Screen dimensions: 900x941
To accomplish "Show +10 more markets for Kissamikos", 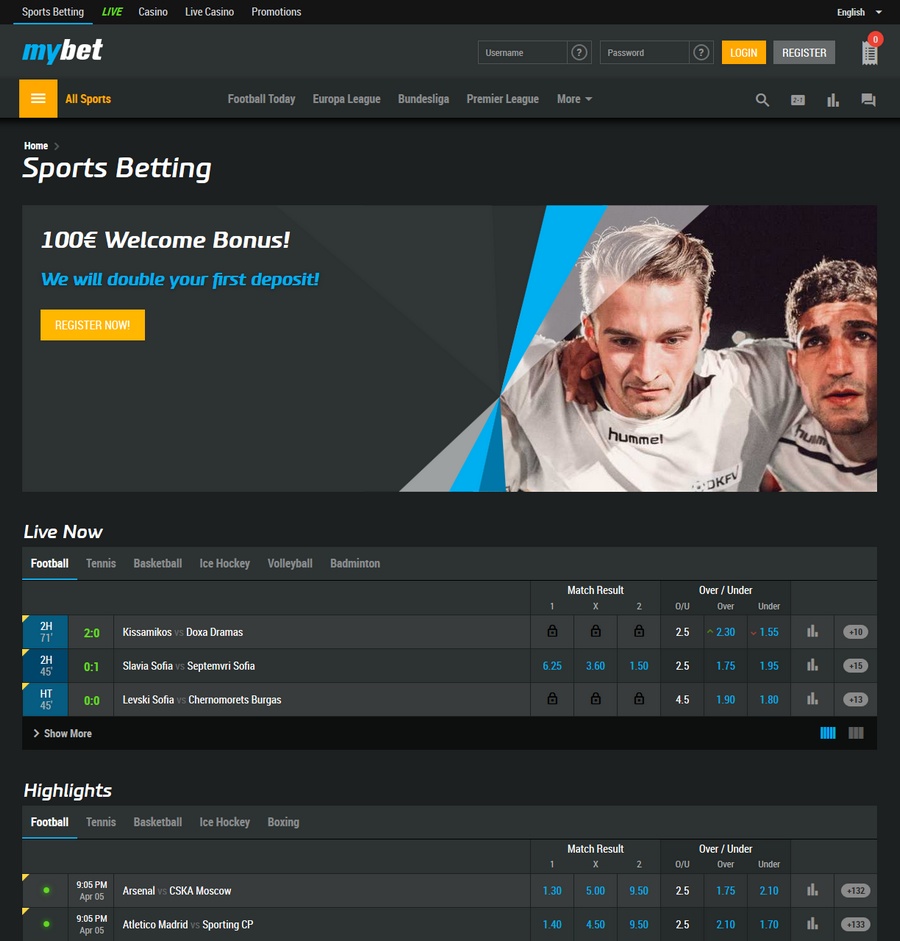I will click(x=856, y=632).
